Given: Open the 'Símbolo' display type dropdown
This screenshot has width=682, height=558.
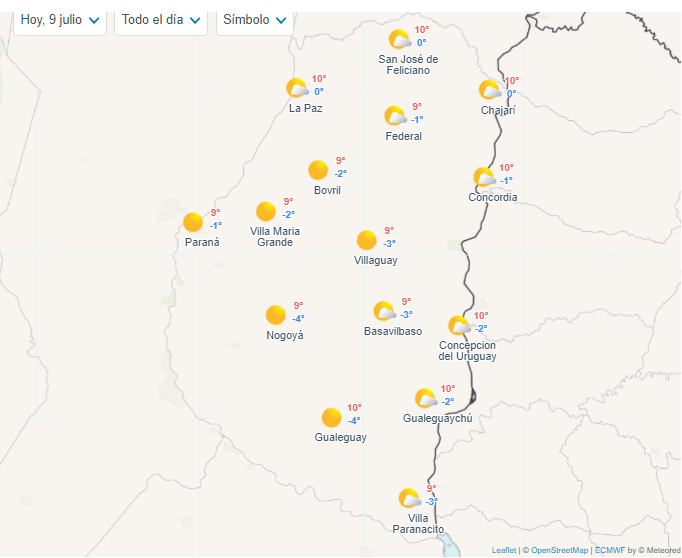Looking at the screenshot, I should [254, 20].
